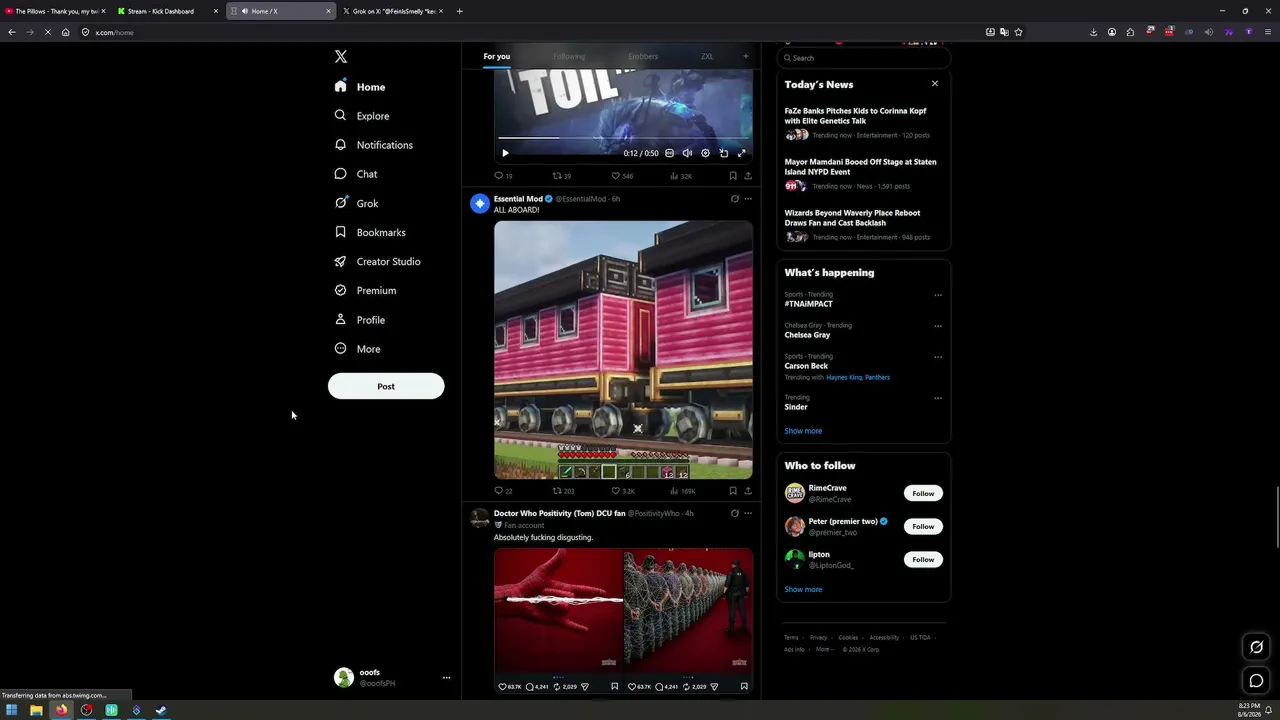
Task: Open the floating Grok button
Action: click(1257, 647)
